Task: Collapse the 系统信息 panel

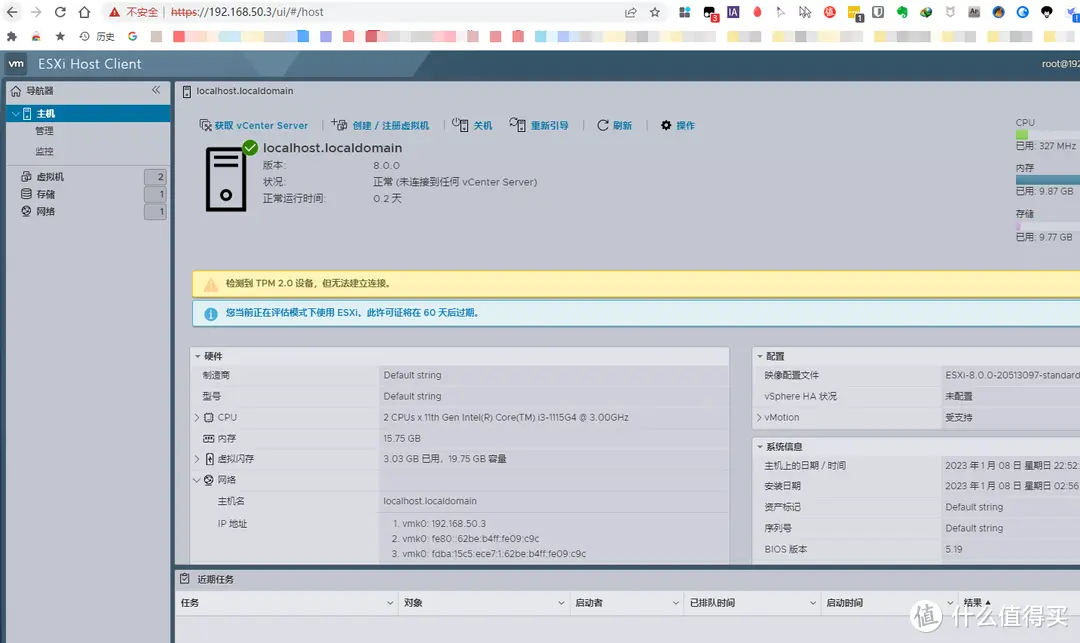Action: [760, 446]
